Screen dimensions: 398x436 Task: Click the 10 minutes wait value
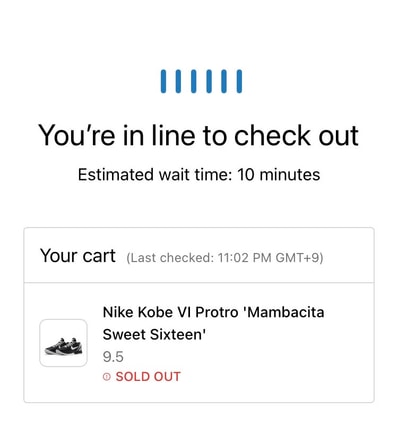click(x=279, y=175)
